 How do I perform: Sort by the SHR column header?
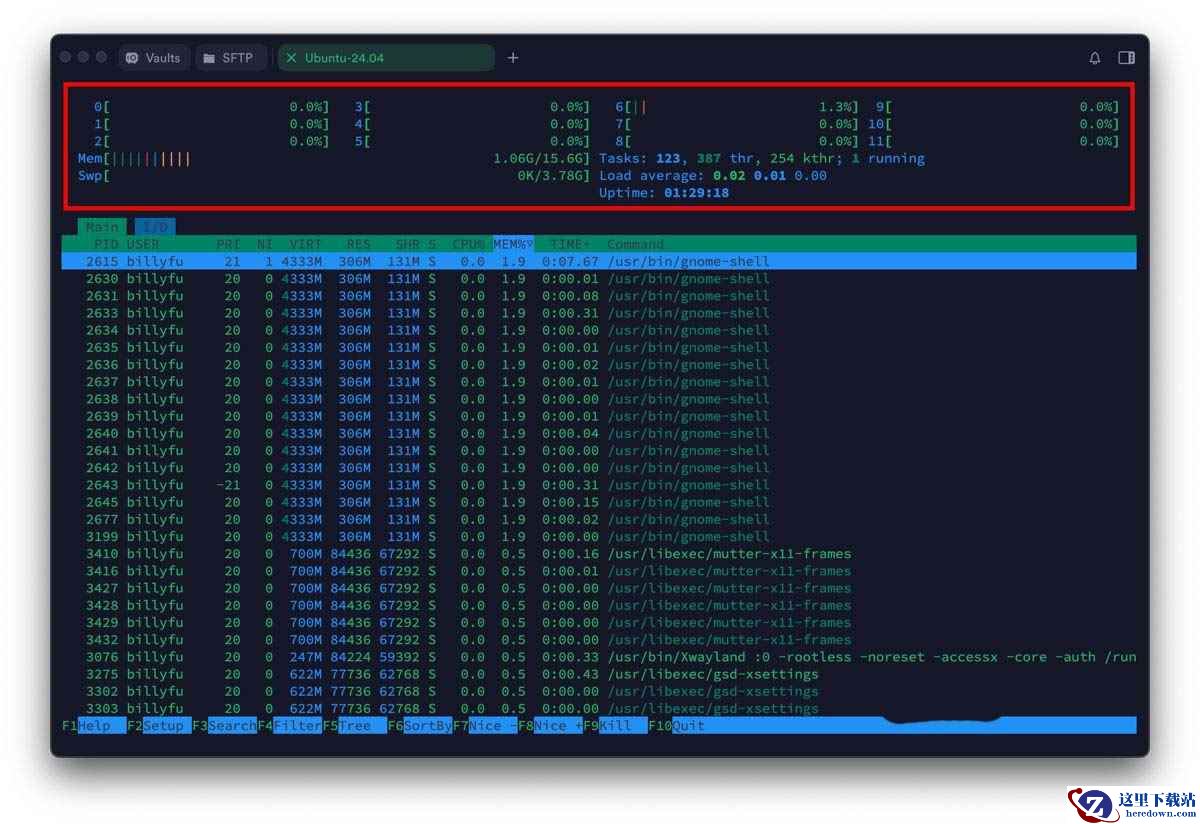407,244
